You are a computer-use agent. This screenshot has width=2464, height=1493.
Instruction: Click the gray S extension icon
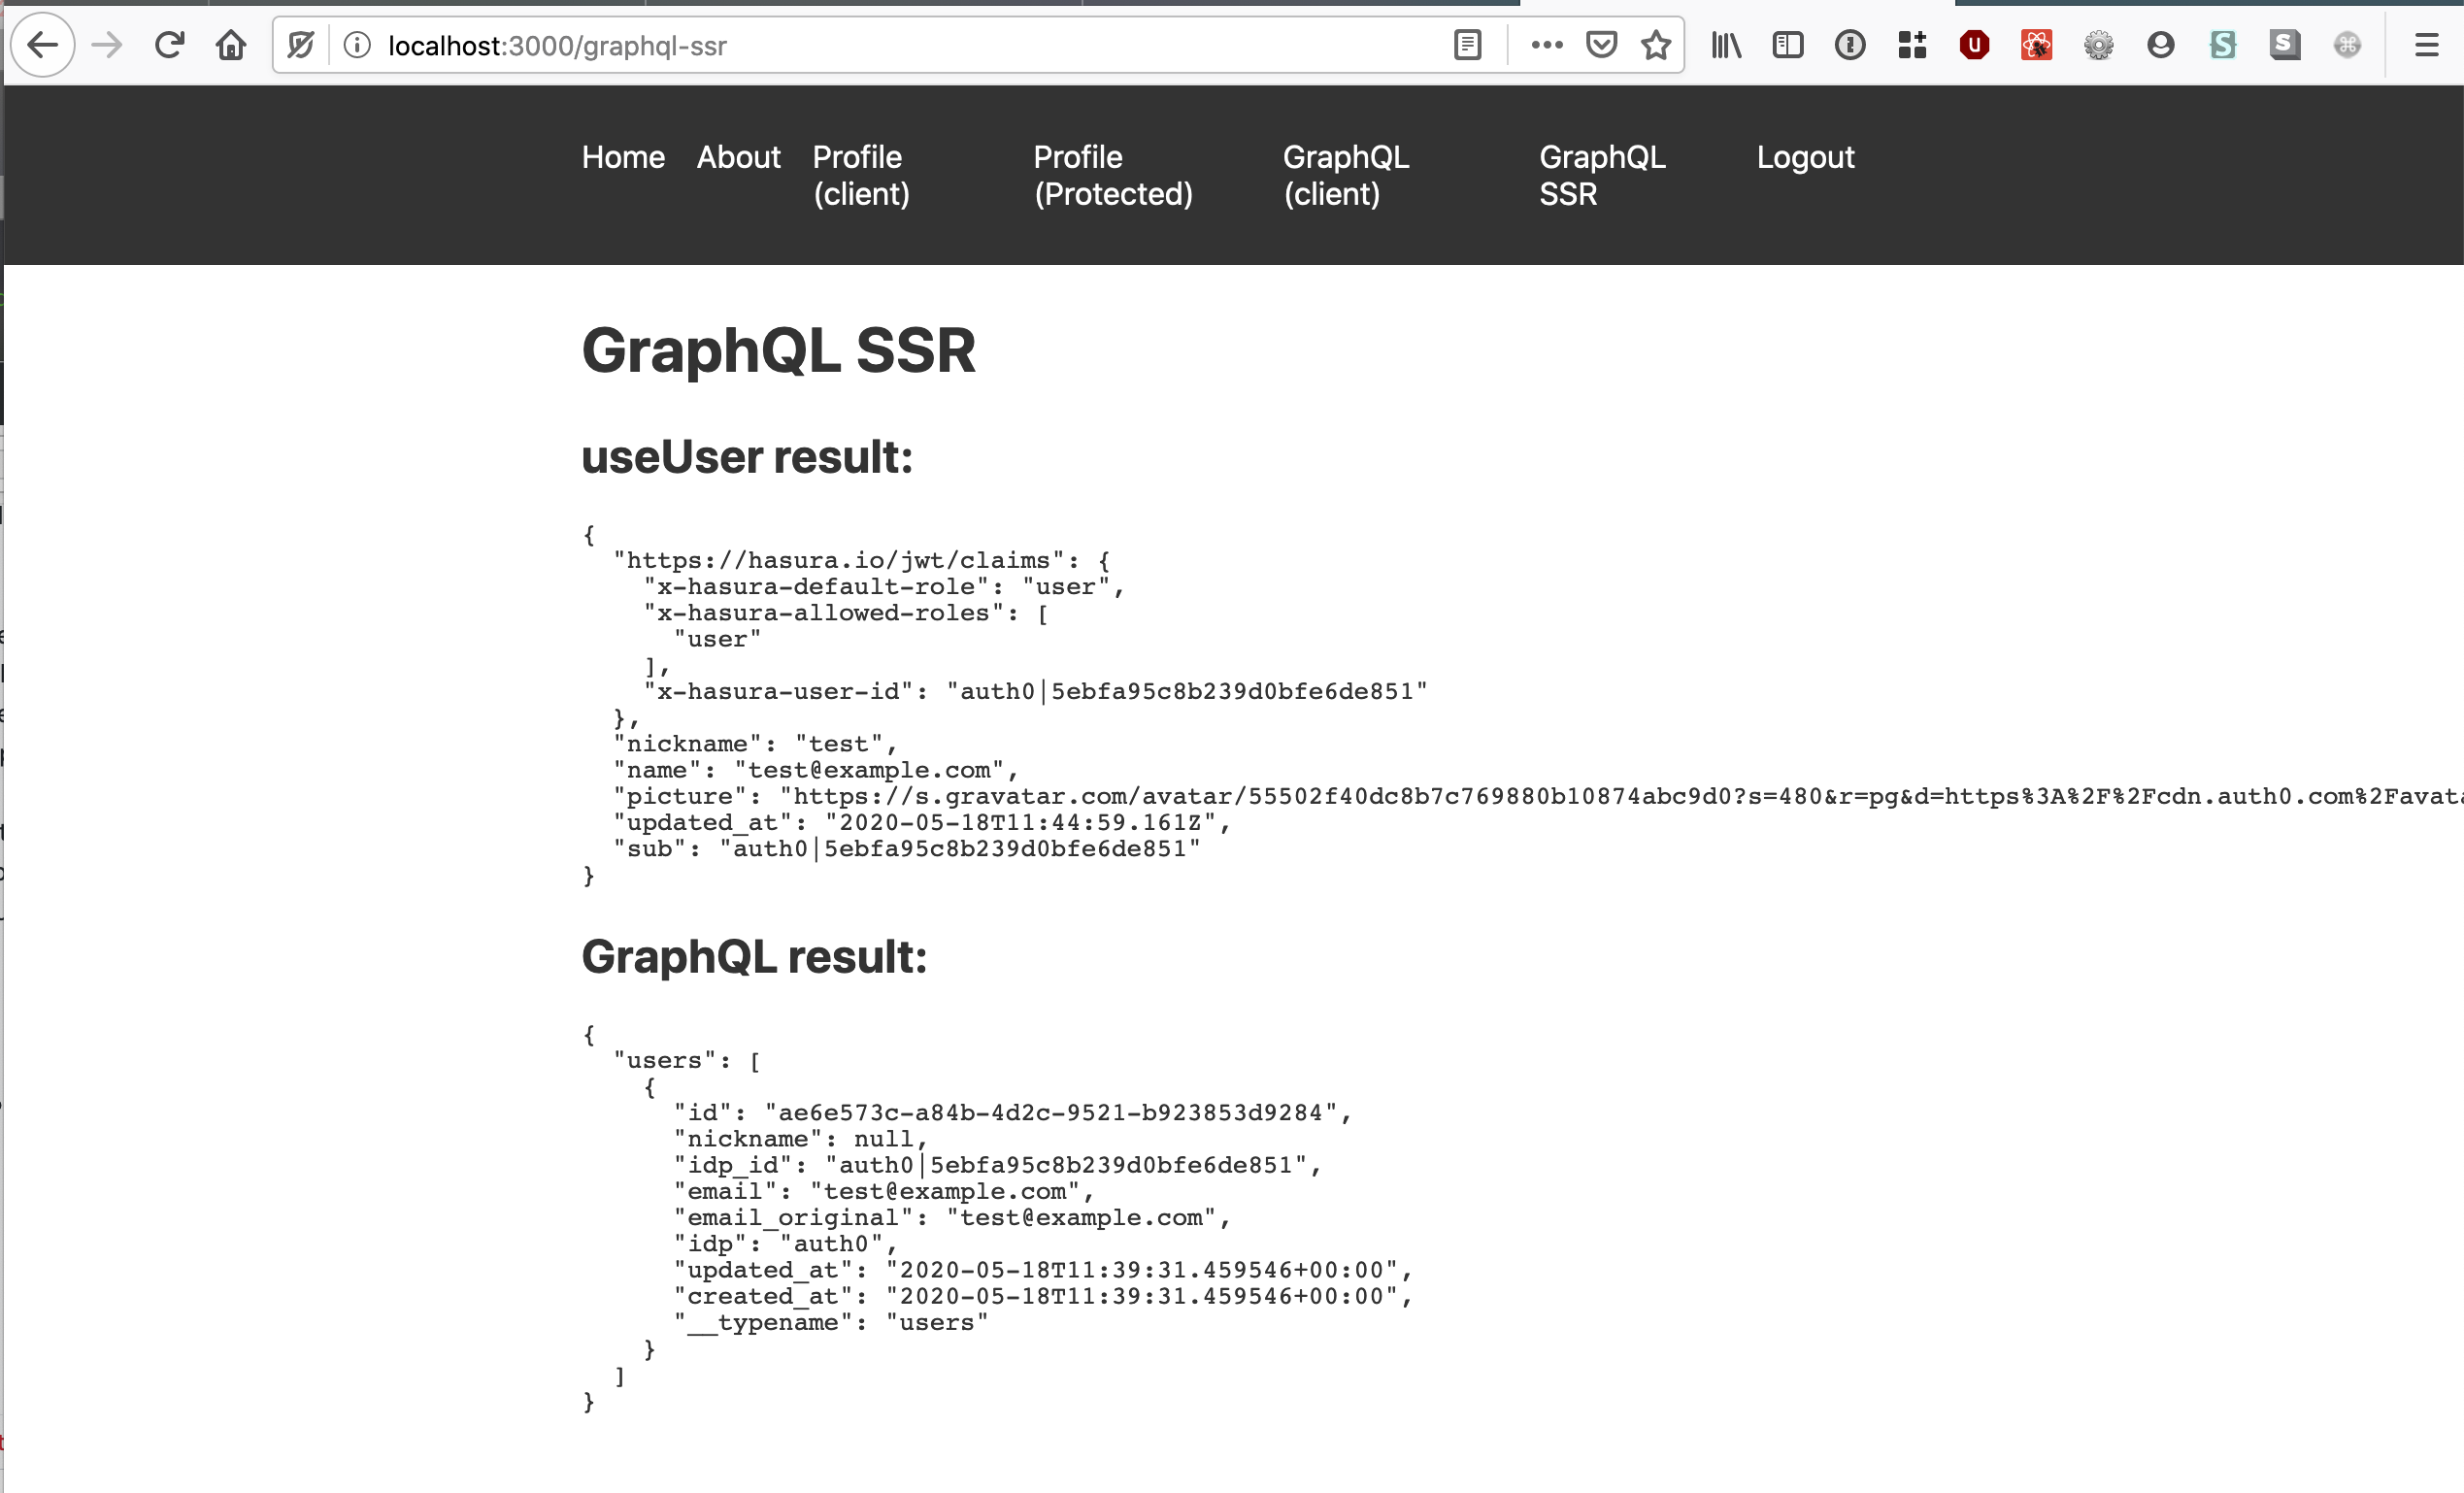tap(2284, 45)
